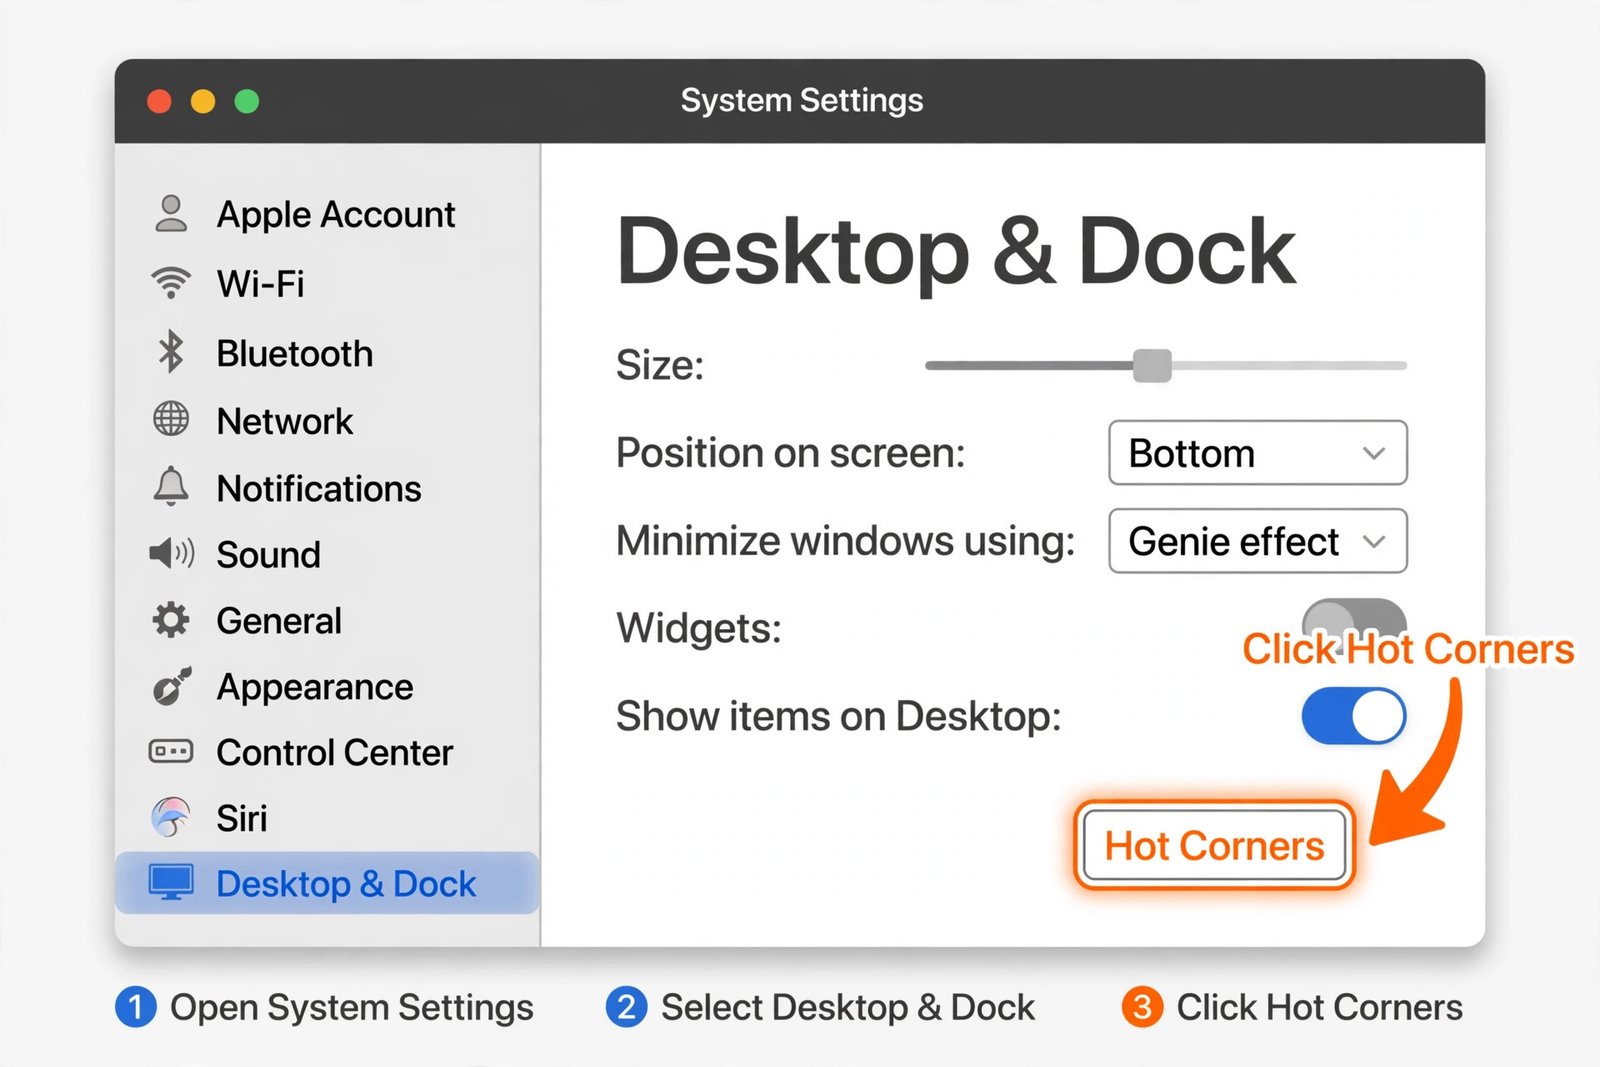Open the Position on screen dropdown

coord(1258,453)
